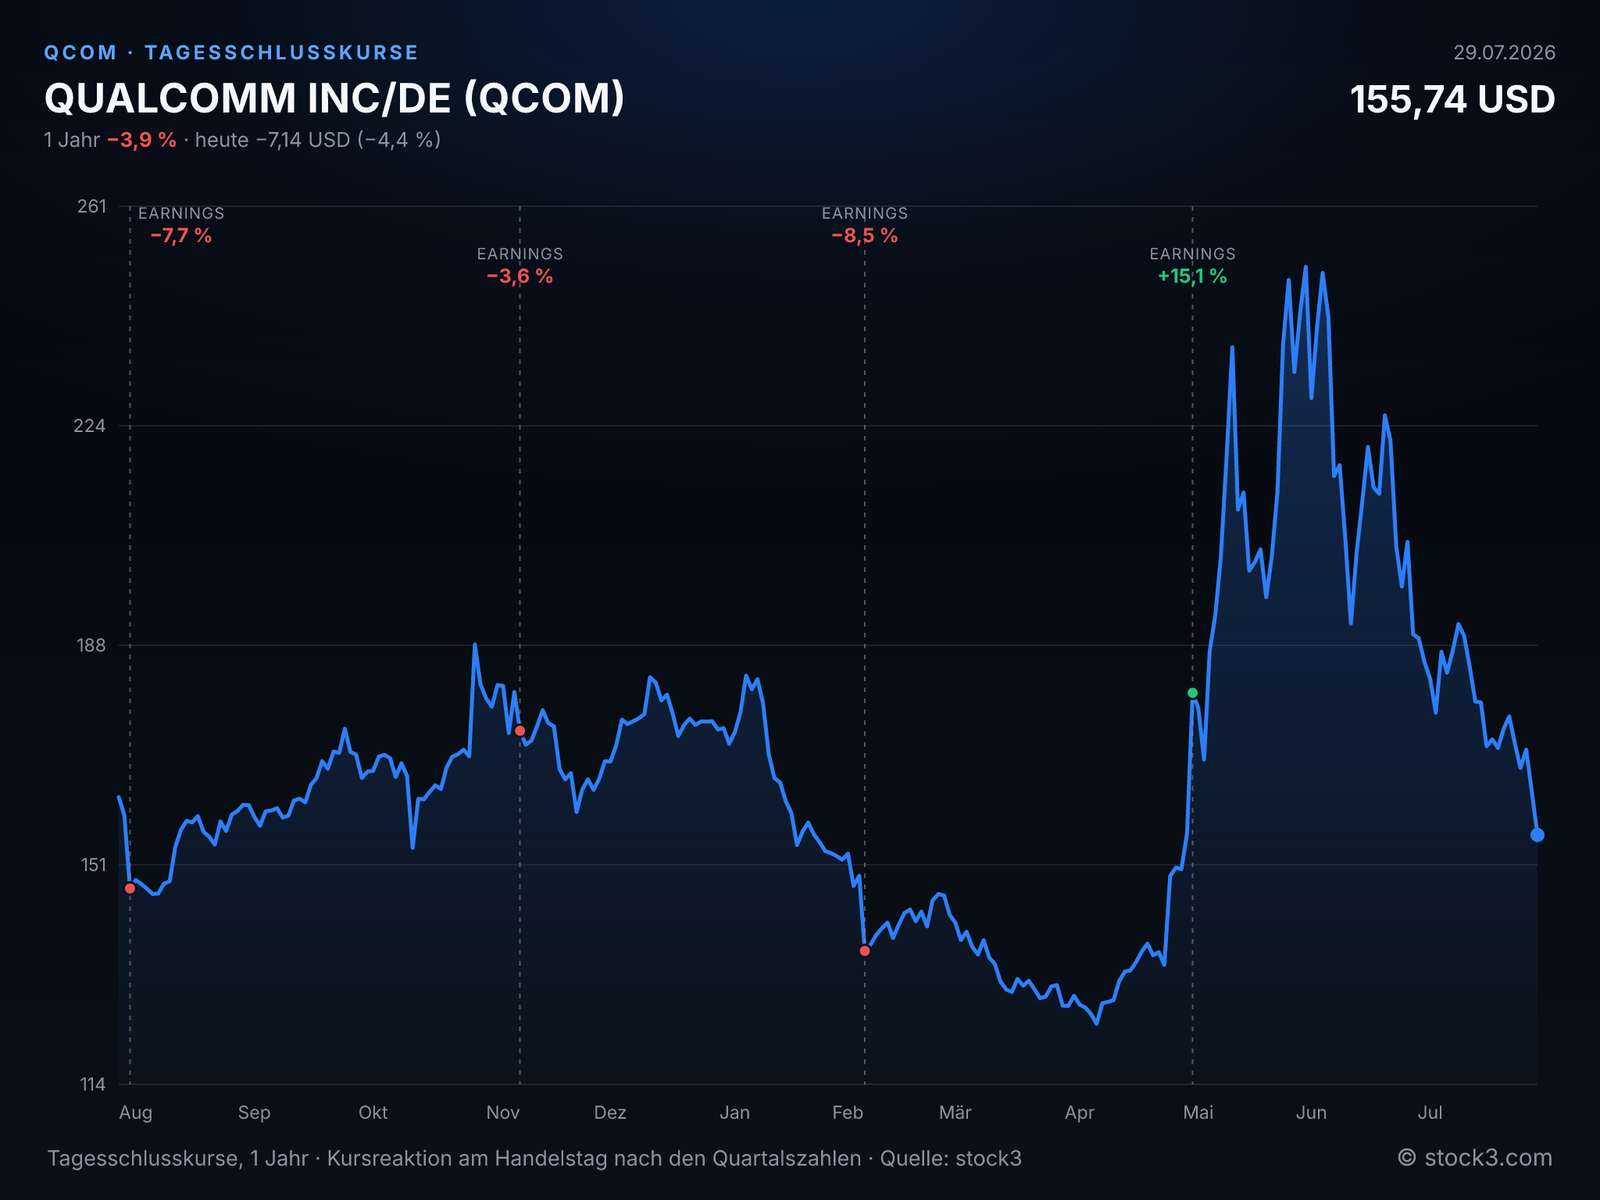The height and width of the screenshot is (1200, 1600).
Task: Click the earnings reaction value "−7,7 %"
Action: [x=181, y=236]
